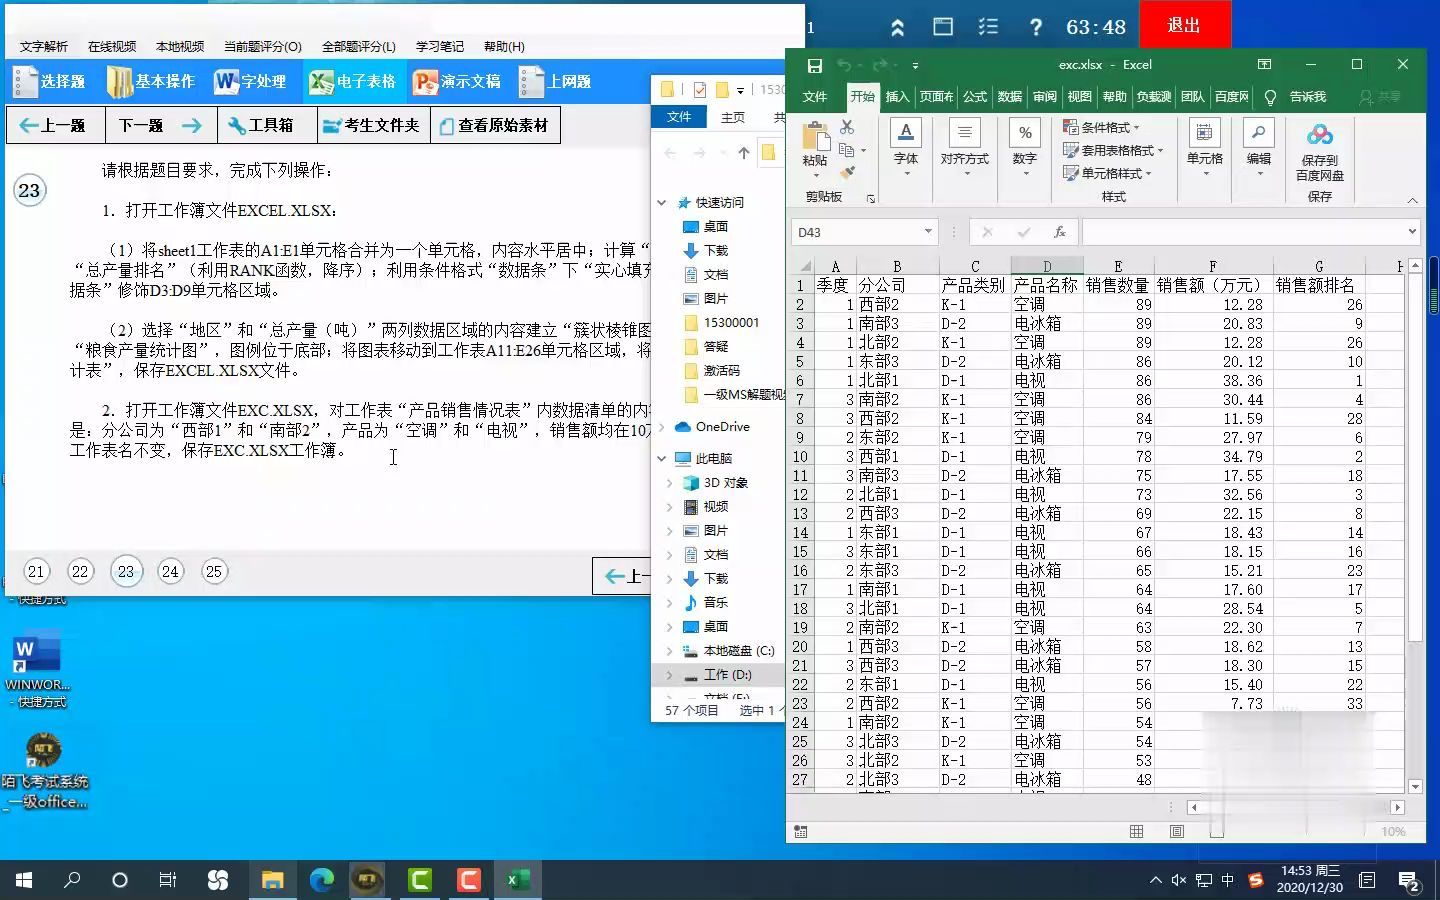Select the 字处理 word processing section icon
The height and width of the screenshot is (900, 1440).
(x=251, y=81)
